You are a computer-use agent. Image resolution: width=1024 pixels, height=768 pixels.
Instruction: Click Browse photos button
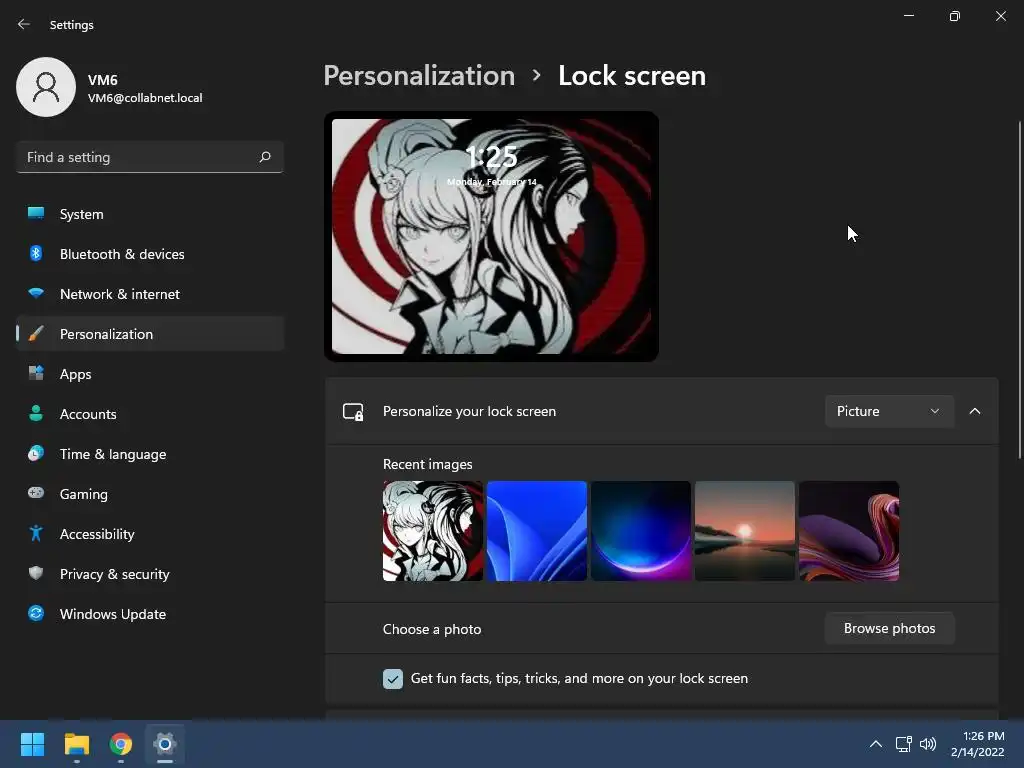point(889,628)
